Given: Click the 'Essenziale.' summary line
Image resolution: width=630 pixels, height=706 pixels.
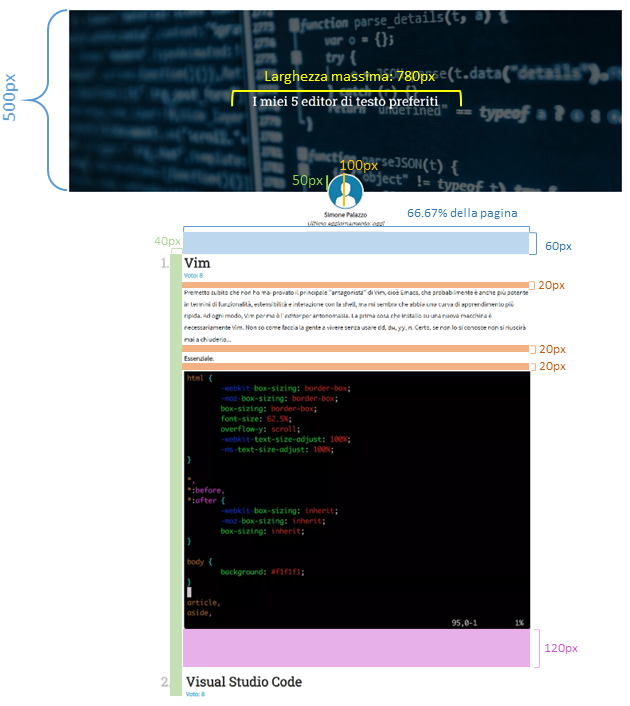Looking at the screenshot, I should pos(199,358).
